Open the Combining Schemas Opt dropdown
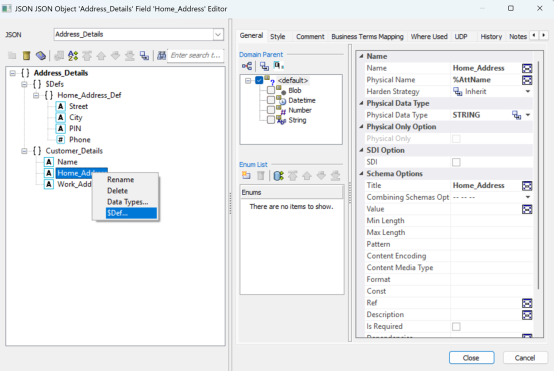554x371 pixels. [x=528, y=197]
